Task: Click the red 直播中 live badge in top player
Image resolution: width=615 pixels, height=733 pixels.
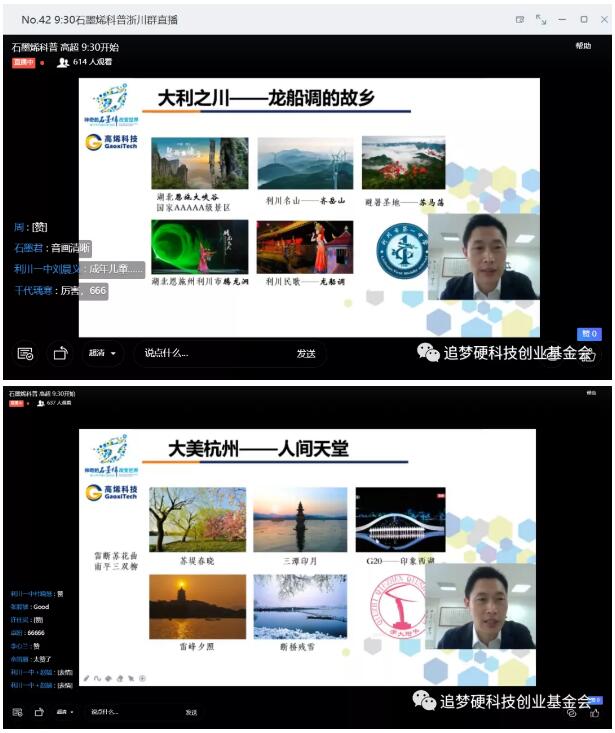Action: [x=23, y=62]
